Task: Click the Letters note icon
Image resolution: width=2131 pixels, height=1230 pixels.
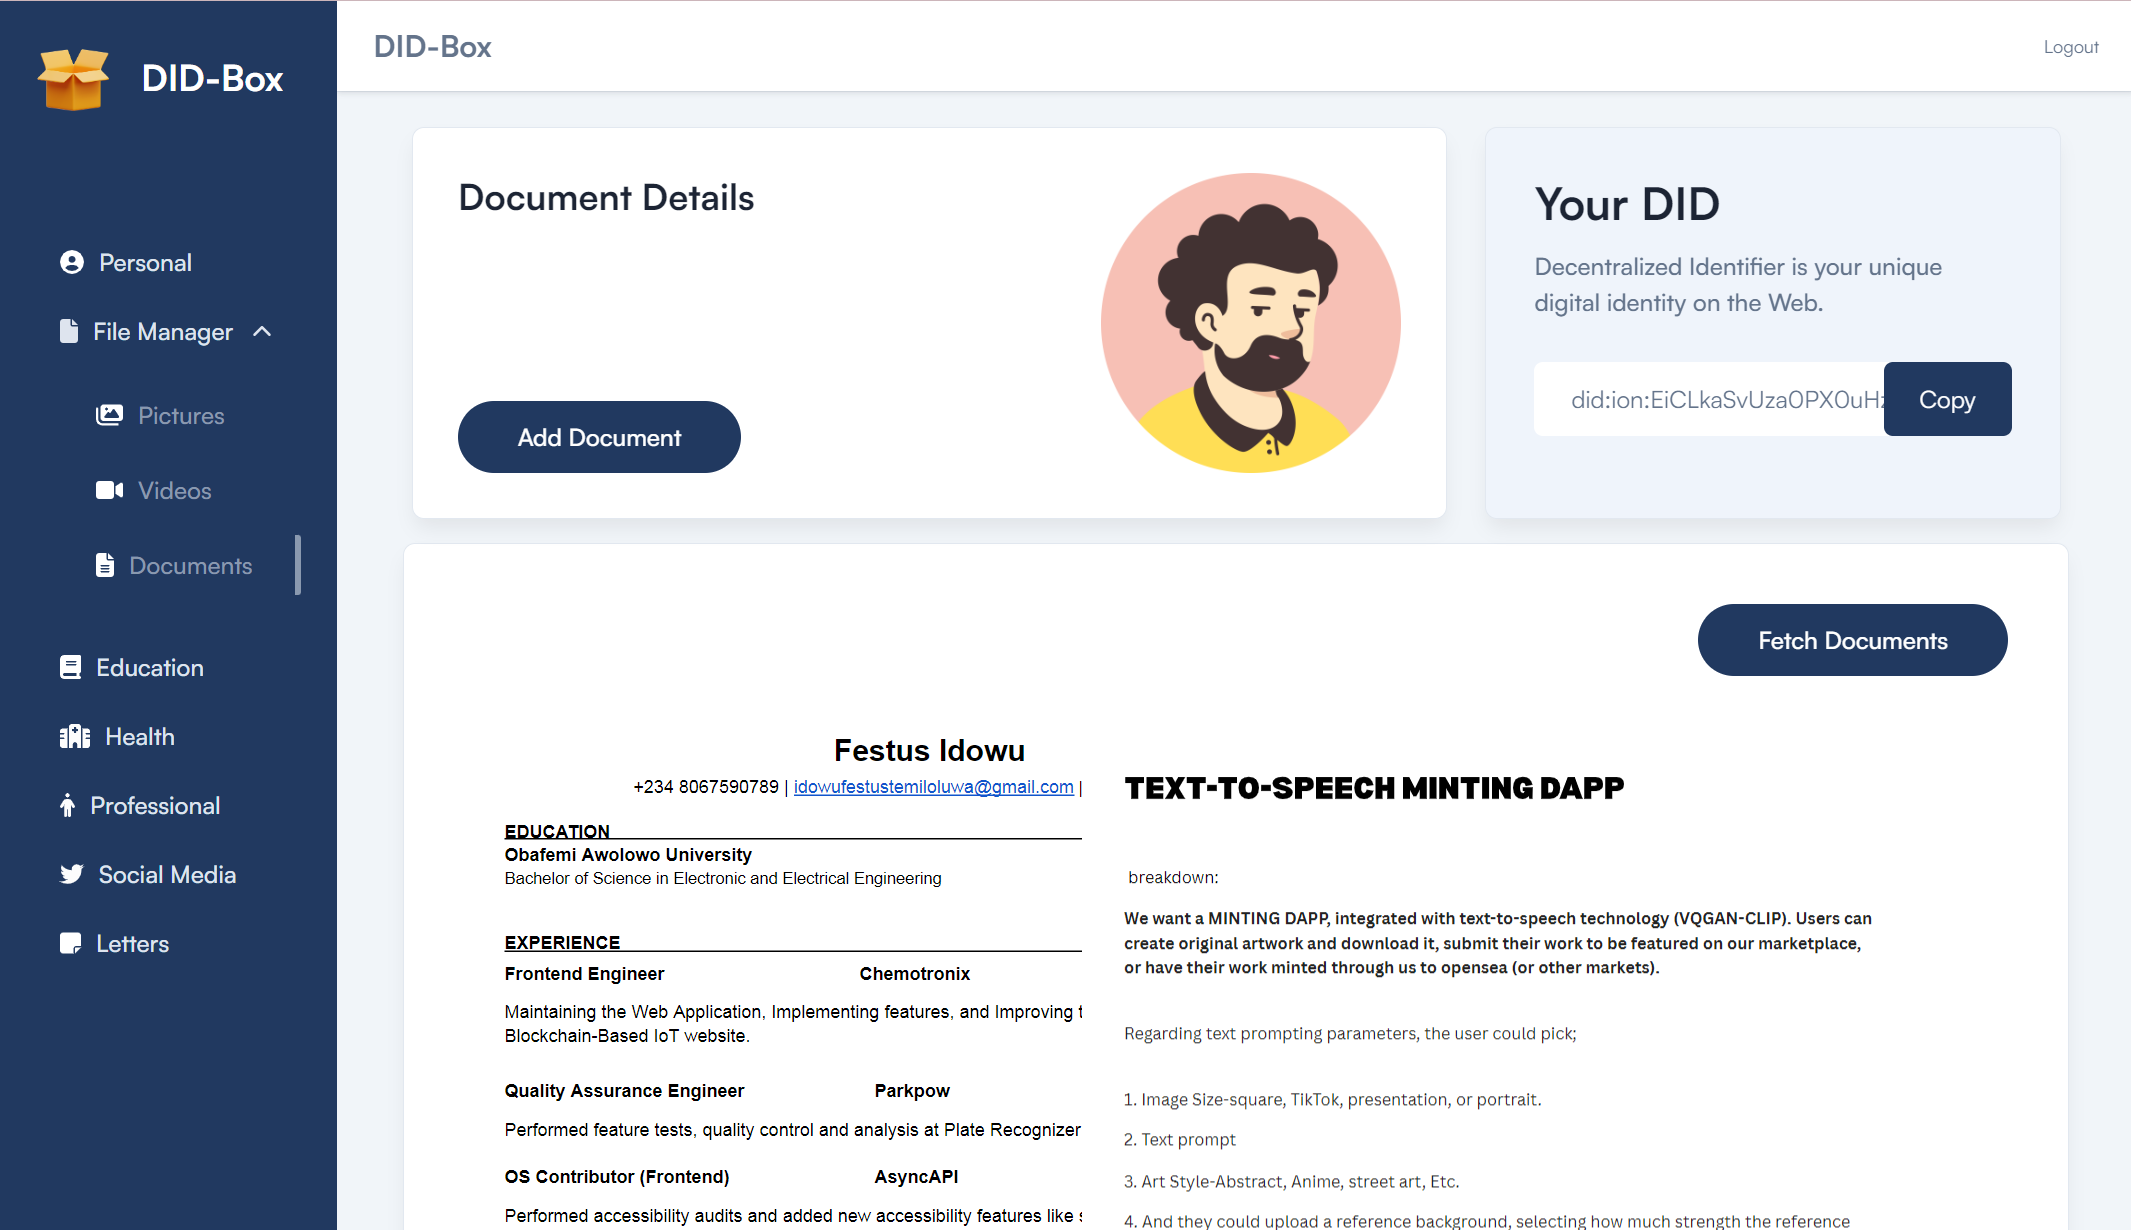Action: pos(71,943)
